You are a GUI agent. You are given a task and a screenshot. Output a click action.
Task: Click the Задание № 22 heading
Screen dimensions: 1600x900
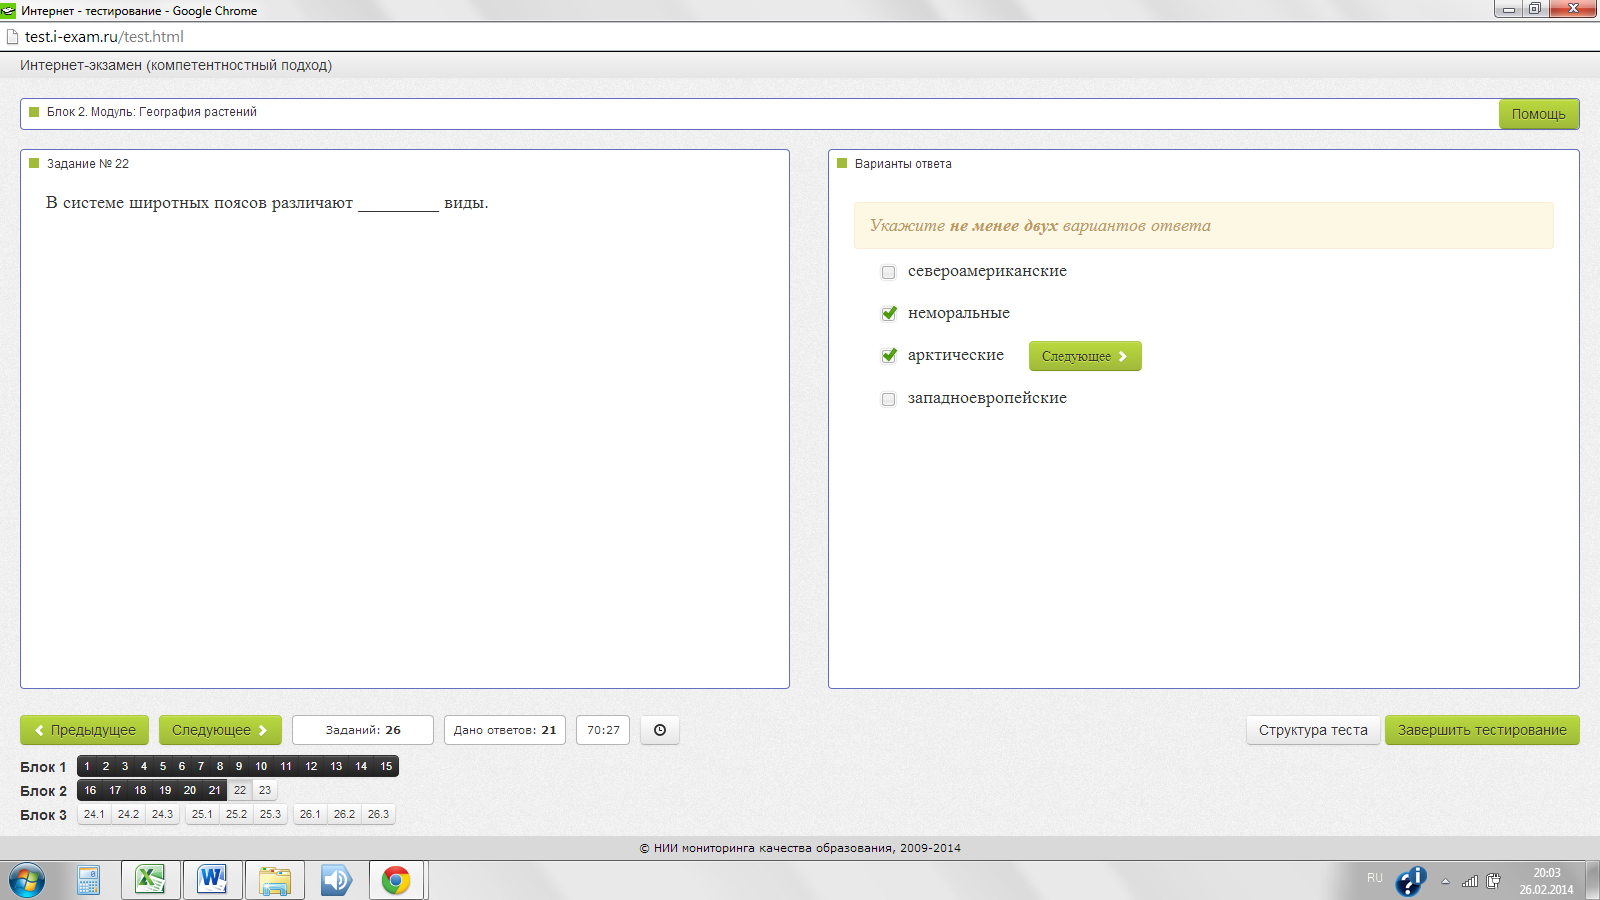(88, 164)
